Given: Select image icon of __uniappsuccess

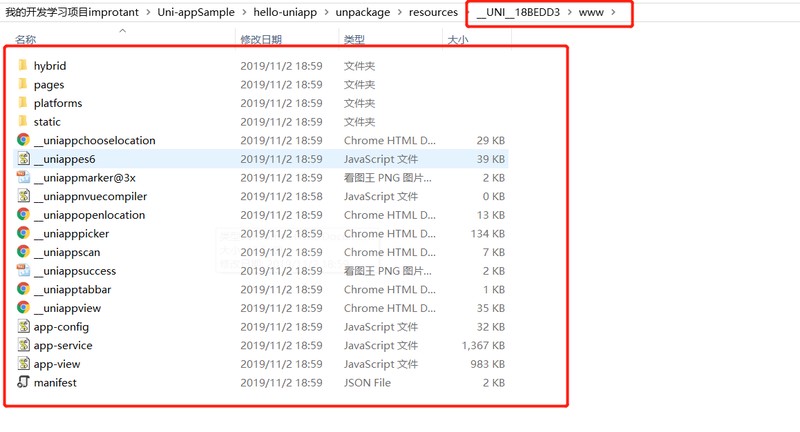Looking at the screenshot, I should [x=23, y=270].
